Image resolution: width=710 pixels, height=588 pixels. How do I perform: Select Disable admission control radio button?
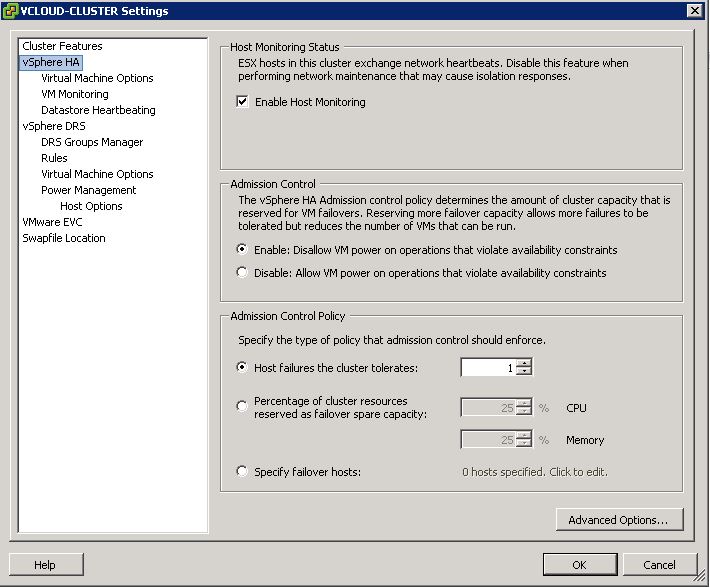coord(242,272)
